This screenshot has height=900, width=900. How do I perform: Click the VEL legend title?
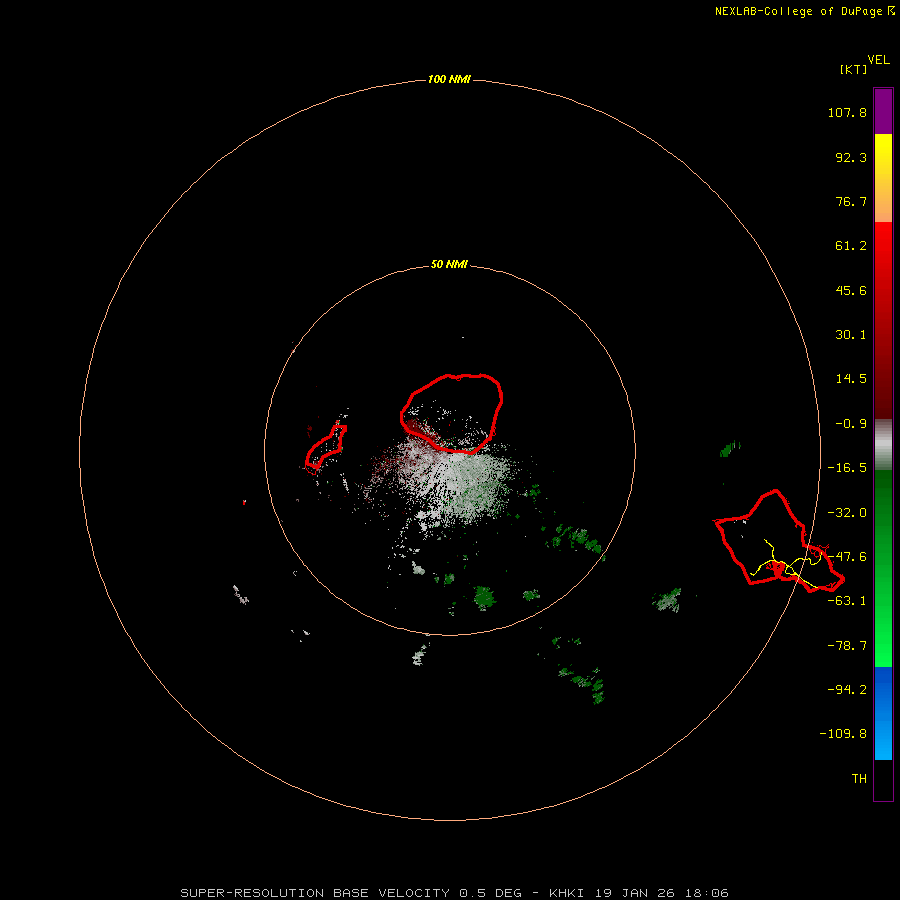pos(878,60)
